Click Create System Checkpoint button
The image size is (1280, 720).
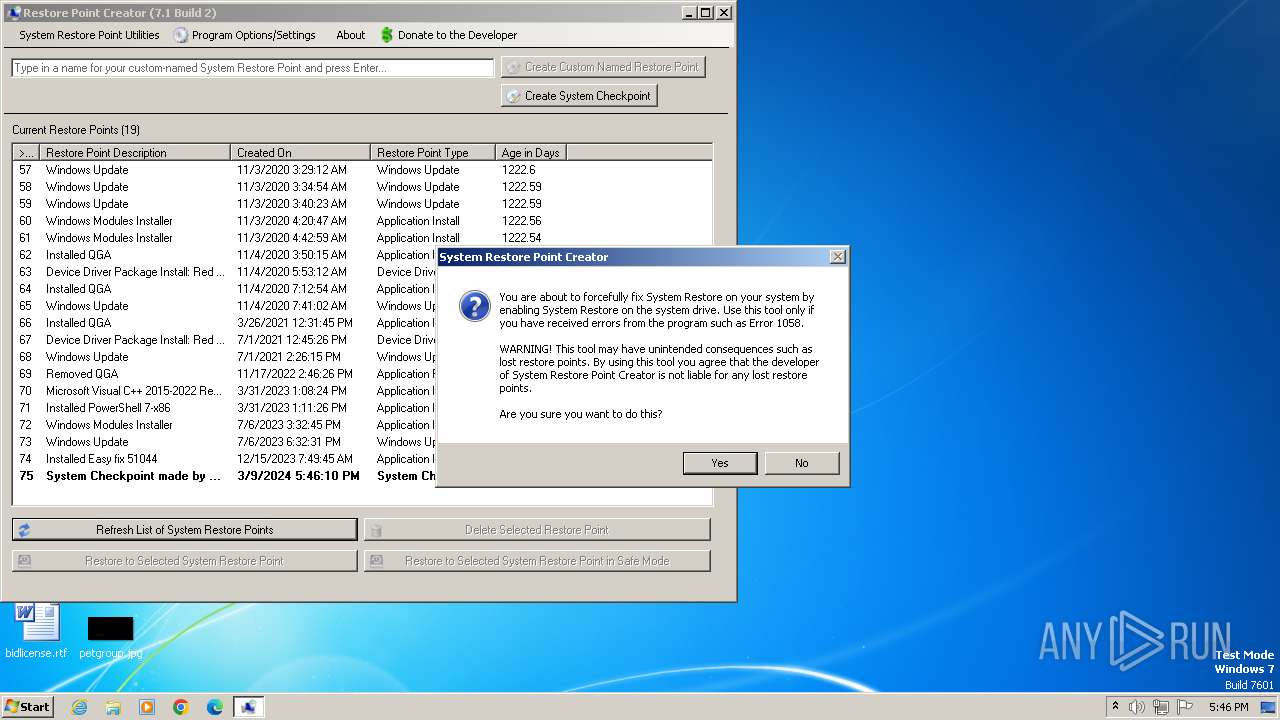coord(579,96)
